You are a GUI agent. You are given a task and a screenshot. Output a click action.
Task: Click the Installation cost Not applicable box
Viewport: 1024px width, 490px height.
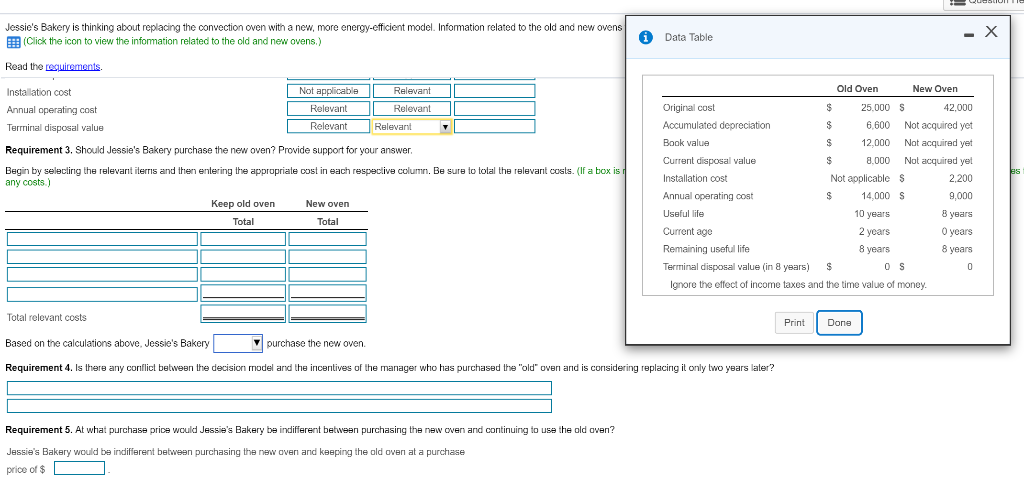point(328,91)
